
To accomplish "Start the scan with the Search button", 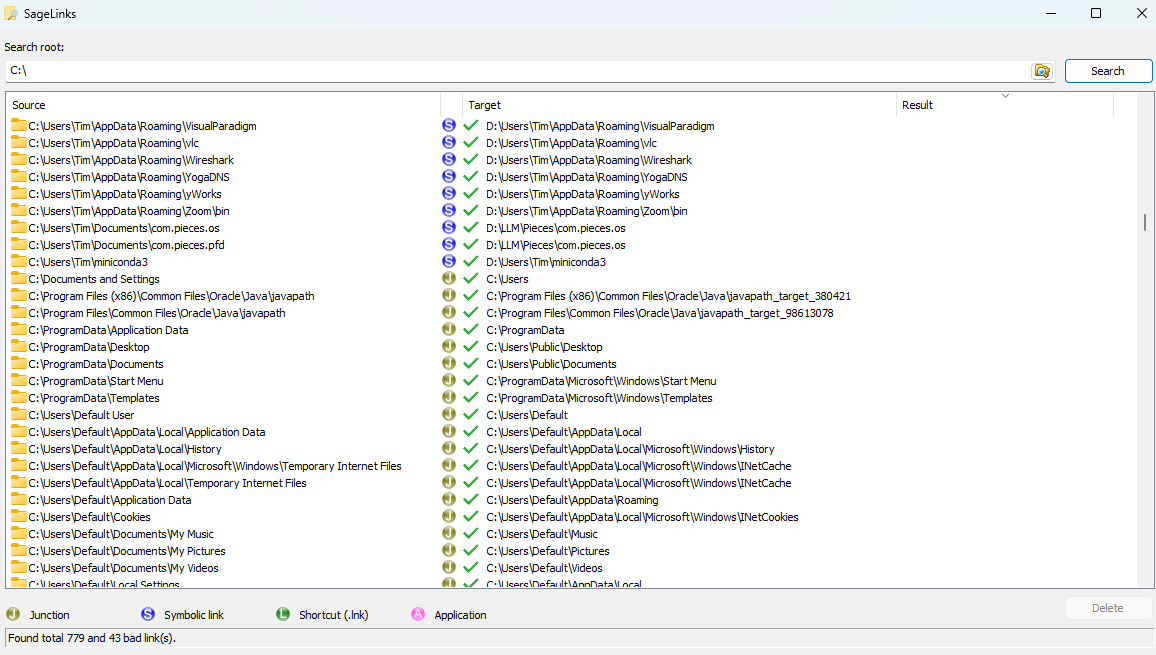I will coord(1108,71).
